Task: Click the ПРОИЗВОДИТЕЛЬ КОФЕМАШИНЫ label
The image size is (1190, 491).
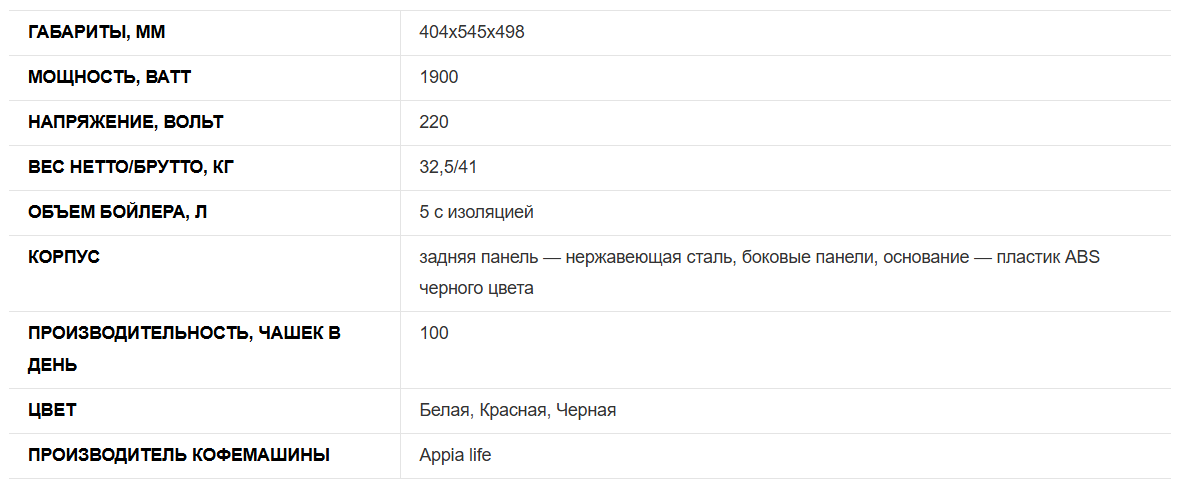Action: click(179, 455)
